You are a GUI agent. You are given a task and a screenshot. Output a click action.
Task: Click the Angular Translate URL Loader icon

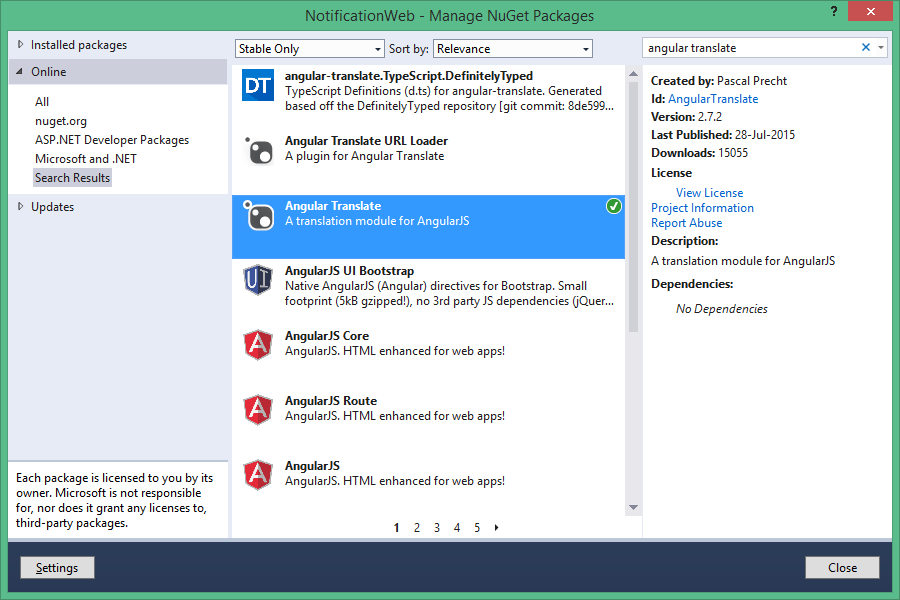point(259,152)
